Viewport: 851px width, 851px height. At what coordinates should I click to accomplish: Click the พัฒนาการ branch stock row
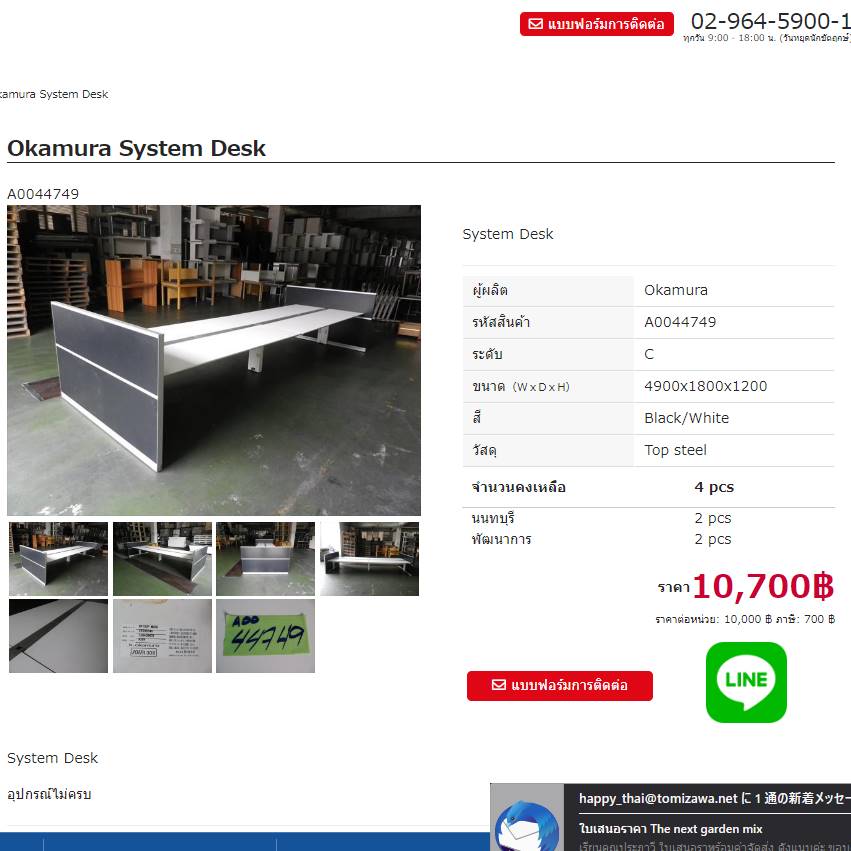tap(649, 539)
